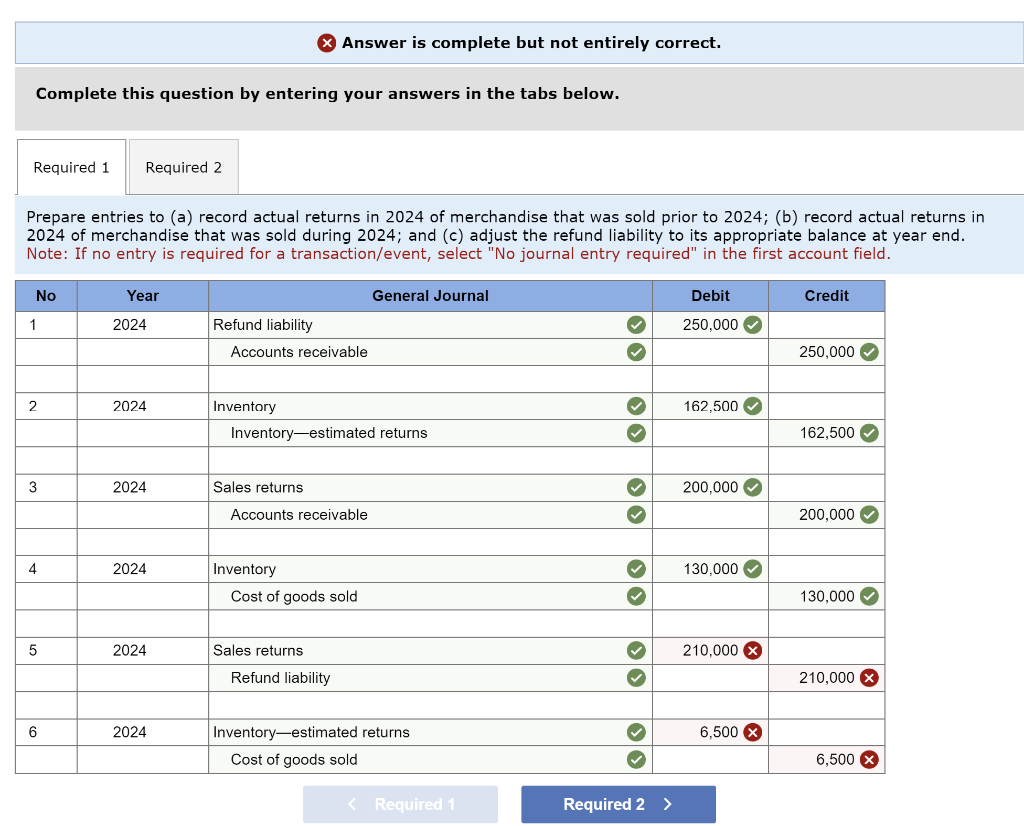
Task: Open the Required 1 tab
Action: coord(71,167)
